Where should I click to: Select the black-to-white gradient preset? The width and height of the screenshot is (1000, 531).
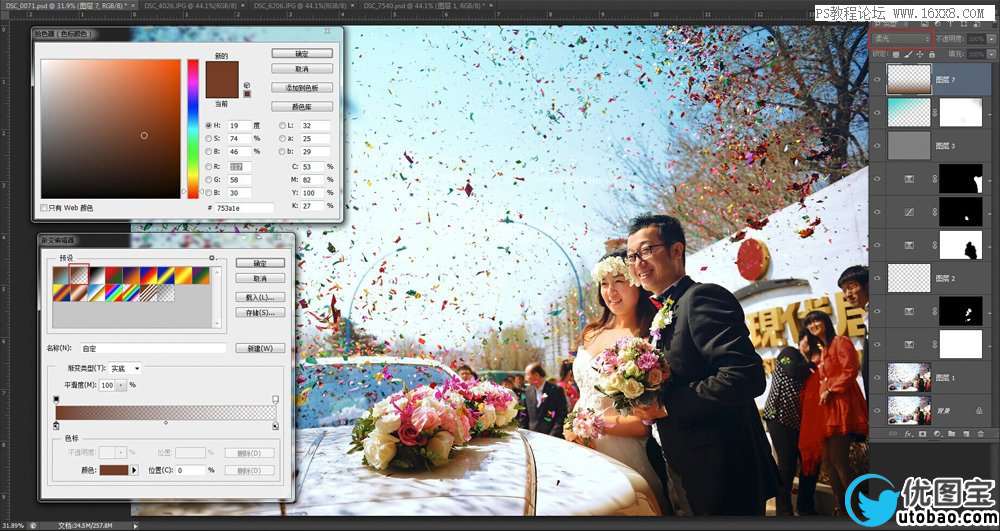pyautogui.click(x=96, y=275)
